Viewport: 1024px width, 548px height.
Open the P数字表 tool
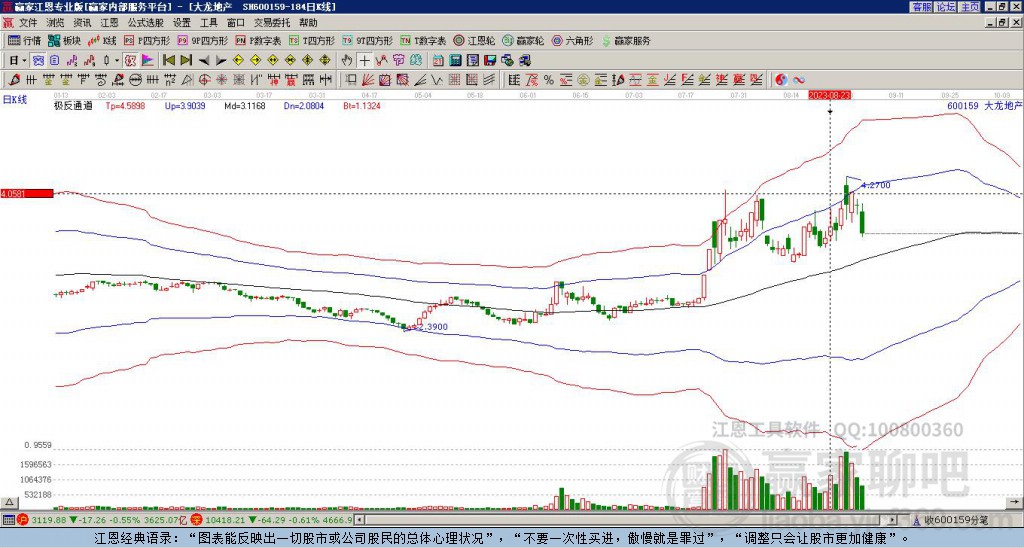[x=259, y=40]
